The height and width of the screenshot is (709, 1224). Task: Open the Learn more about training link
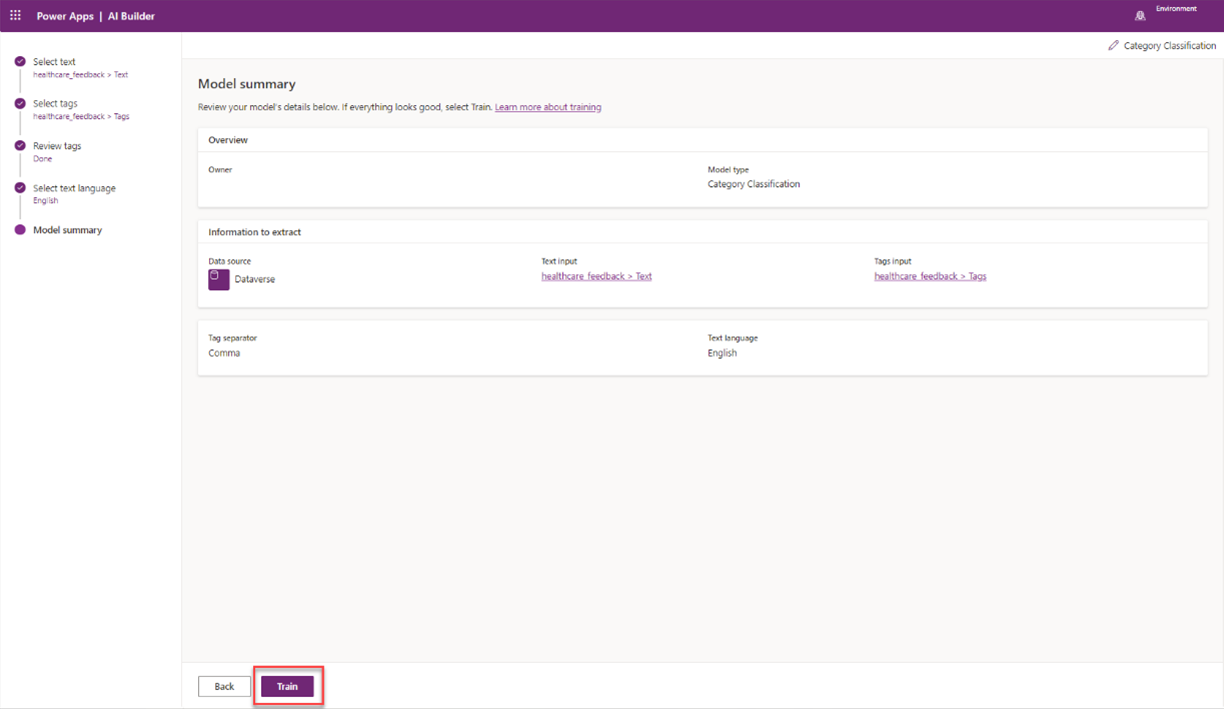[x=548, y=106]
